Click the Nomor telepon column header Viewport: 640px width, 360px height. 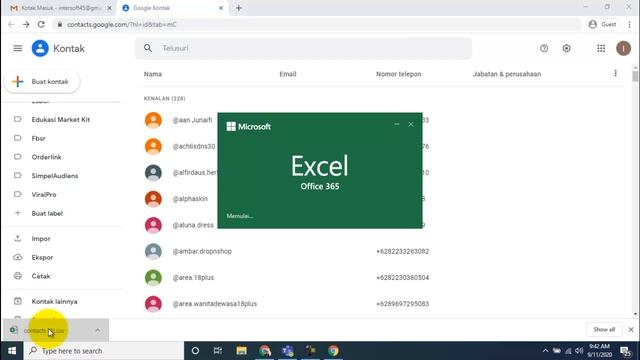(x=398, y=74)
